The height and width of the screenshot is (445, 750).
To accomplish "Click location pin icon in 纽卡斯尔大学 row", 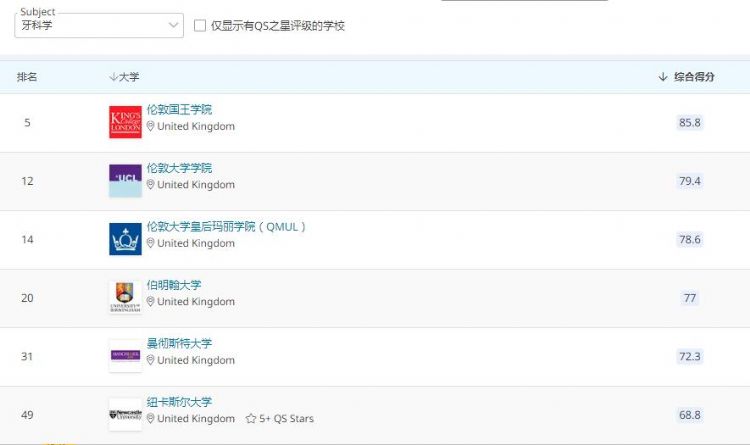I will pos(150,418).
